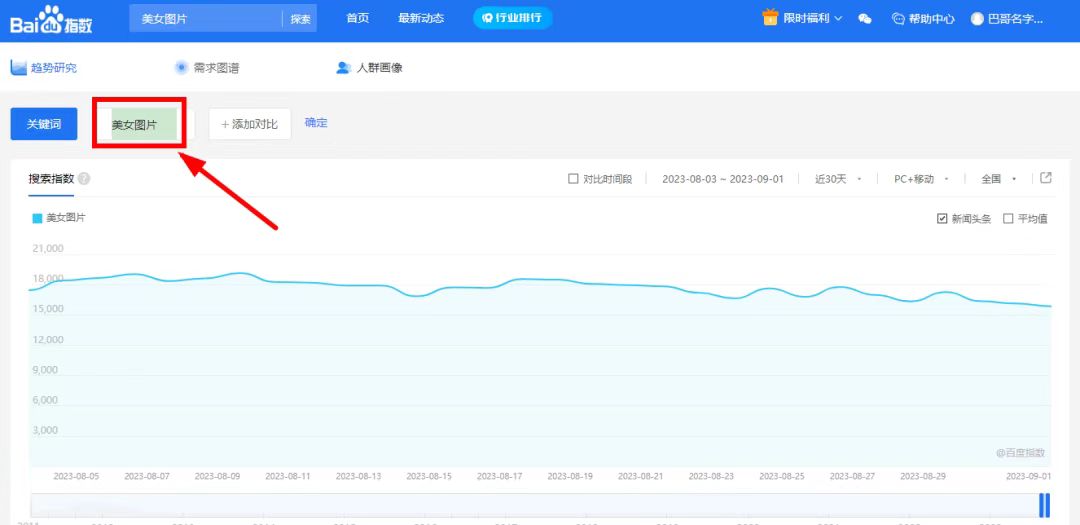Viewport: 1080px width, 525px height.
Task: Click the WeChat icon in header
Action: click(x=865, y=19)
